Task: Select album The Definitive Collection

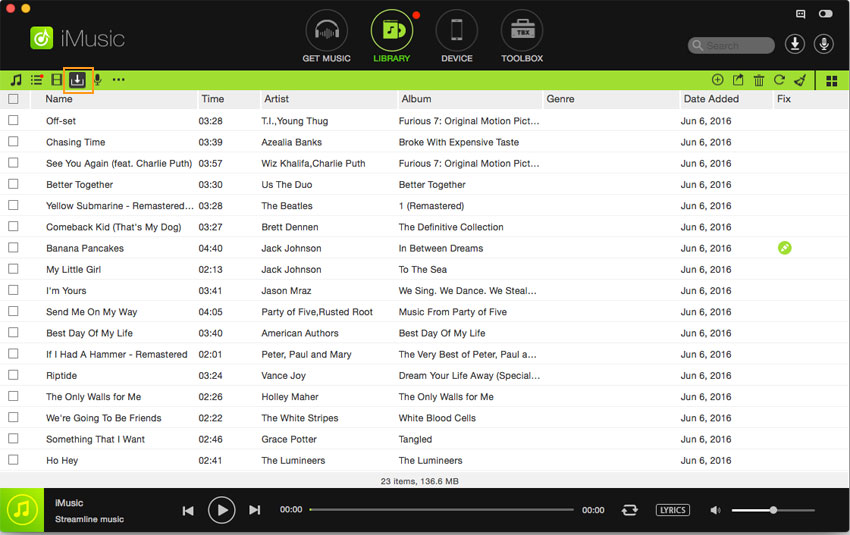Action: [451, 227]
